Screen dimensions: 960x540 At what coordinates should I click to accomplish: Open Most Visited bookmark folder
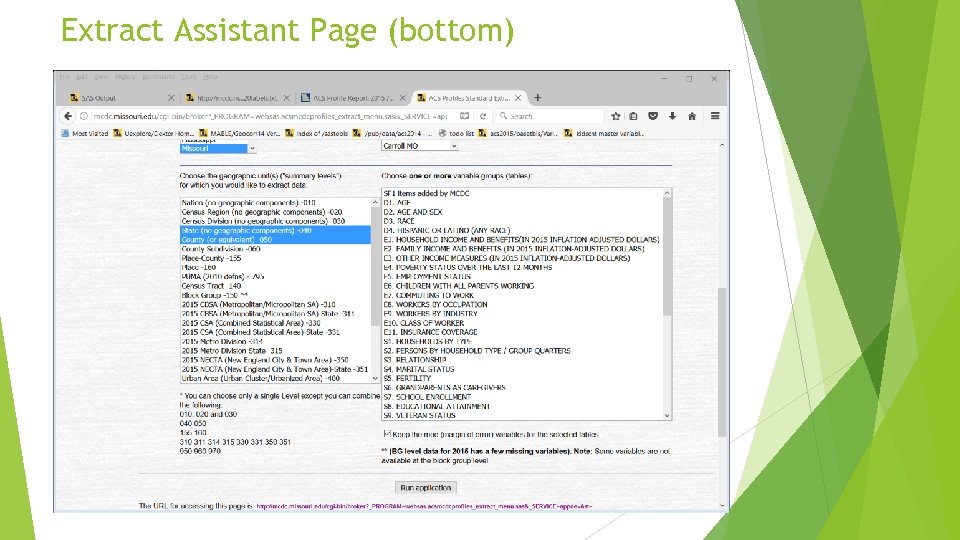(84, 133)
